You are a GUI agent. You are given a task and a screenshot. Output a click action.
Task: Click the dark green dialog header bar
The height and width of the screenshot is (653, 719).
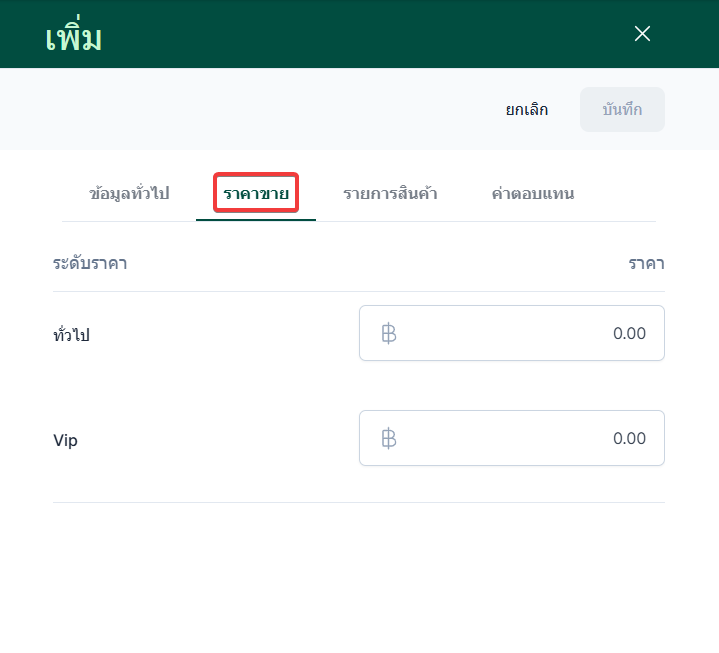[350, 34]
